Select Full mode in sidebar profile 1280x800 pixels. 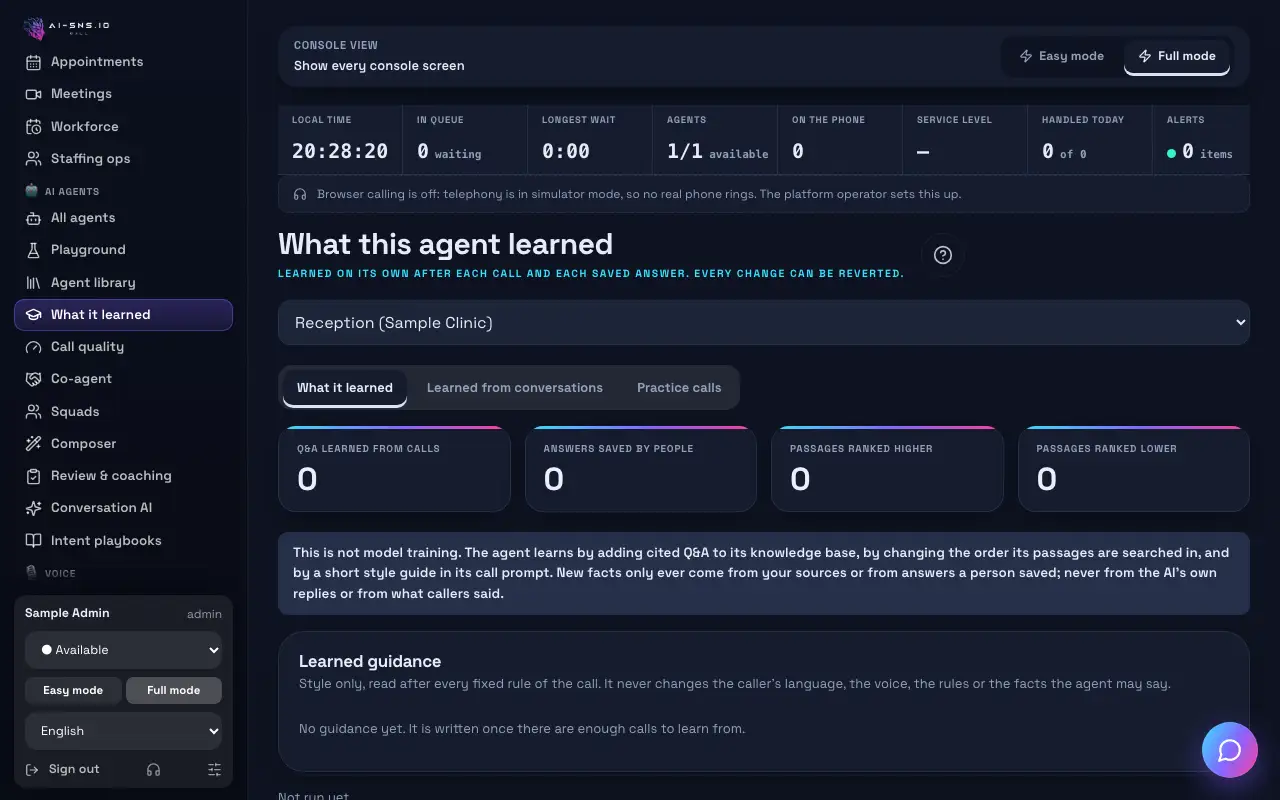pos(174,690)
